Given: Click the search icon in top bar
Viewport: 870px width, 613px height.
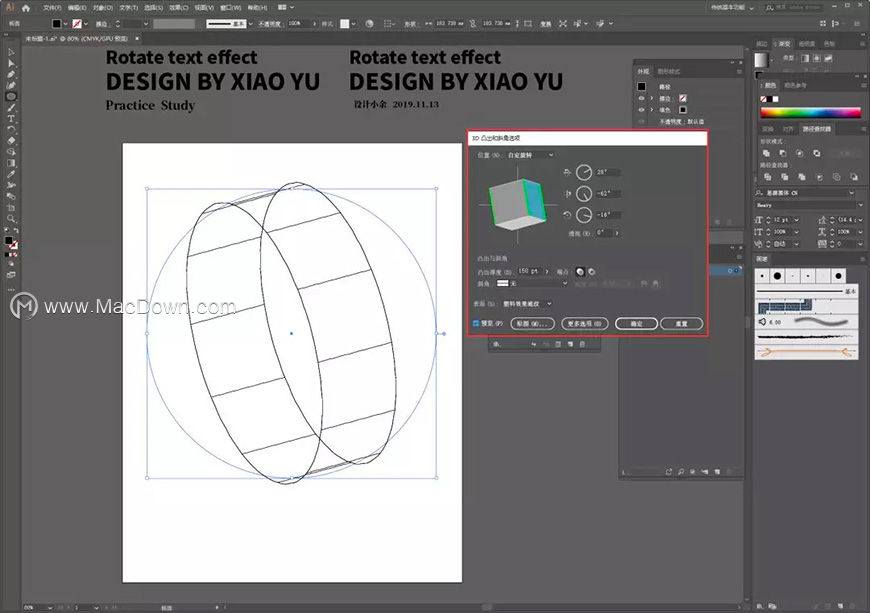Looking at the screenshot, I should [769, 8].
